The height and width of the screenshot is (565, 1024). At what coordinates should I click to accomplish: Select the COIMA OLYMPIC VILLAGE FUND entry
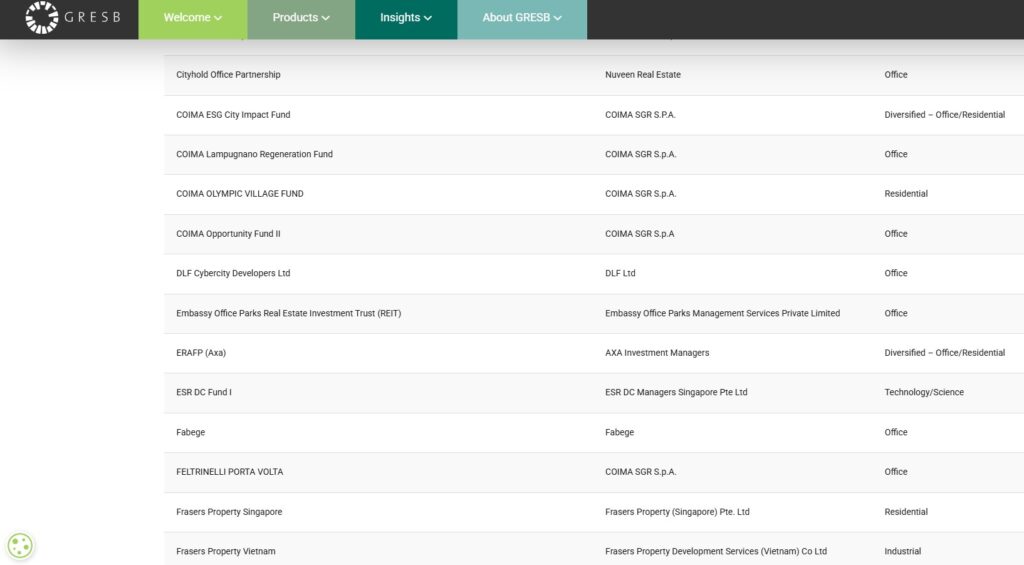click(x=239, y=194)
